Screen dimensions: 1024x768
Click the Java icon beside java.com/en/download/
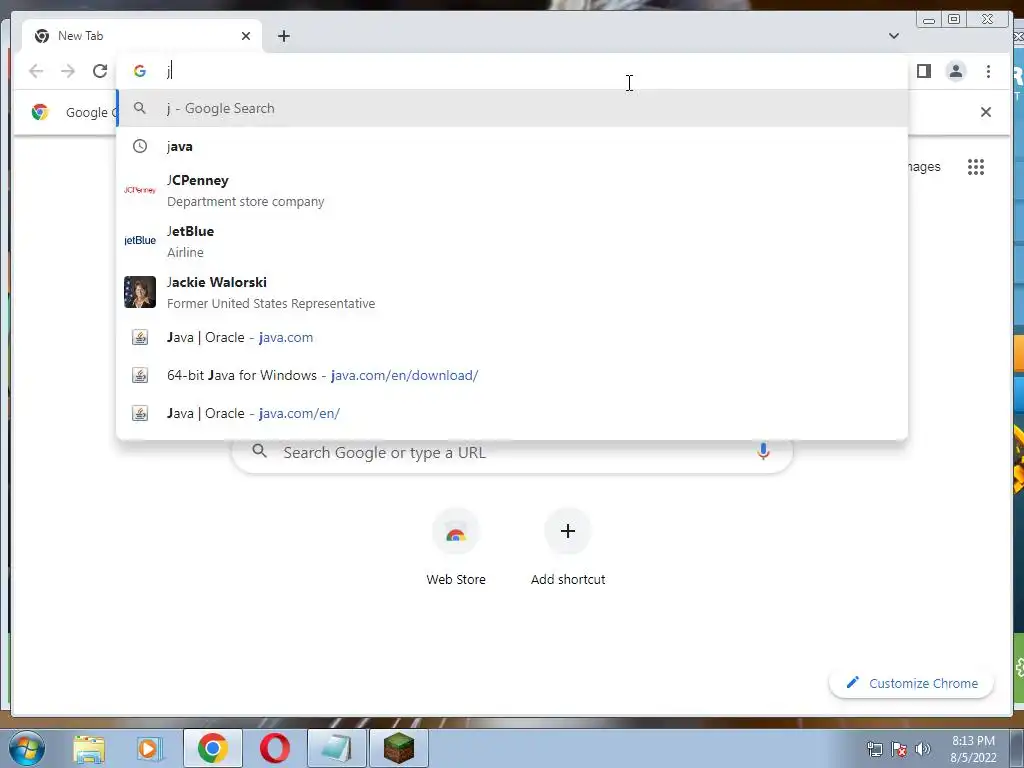140,376
